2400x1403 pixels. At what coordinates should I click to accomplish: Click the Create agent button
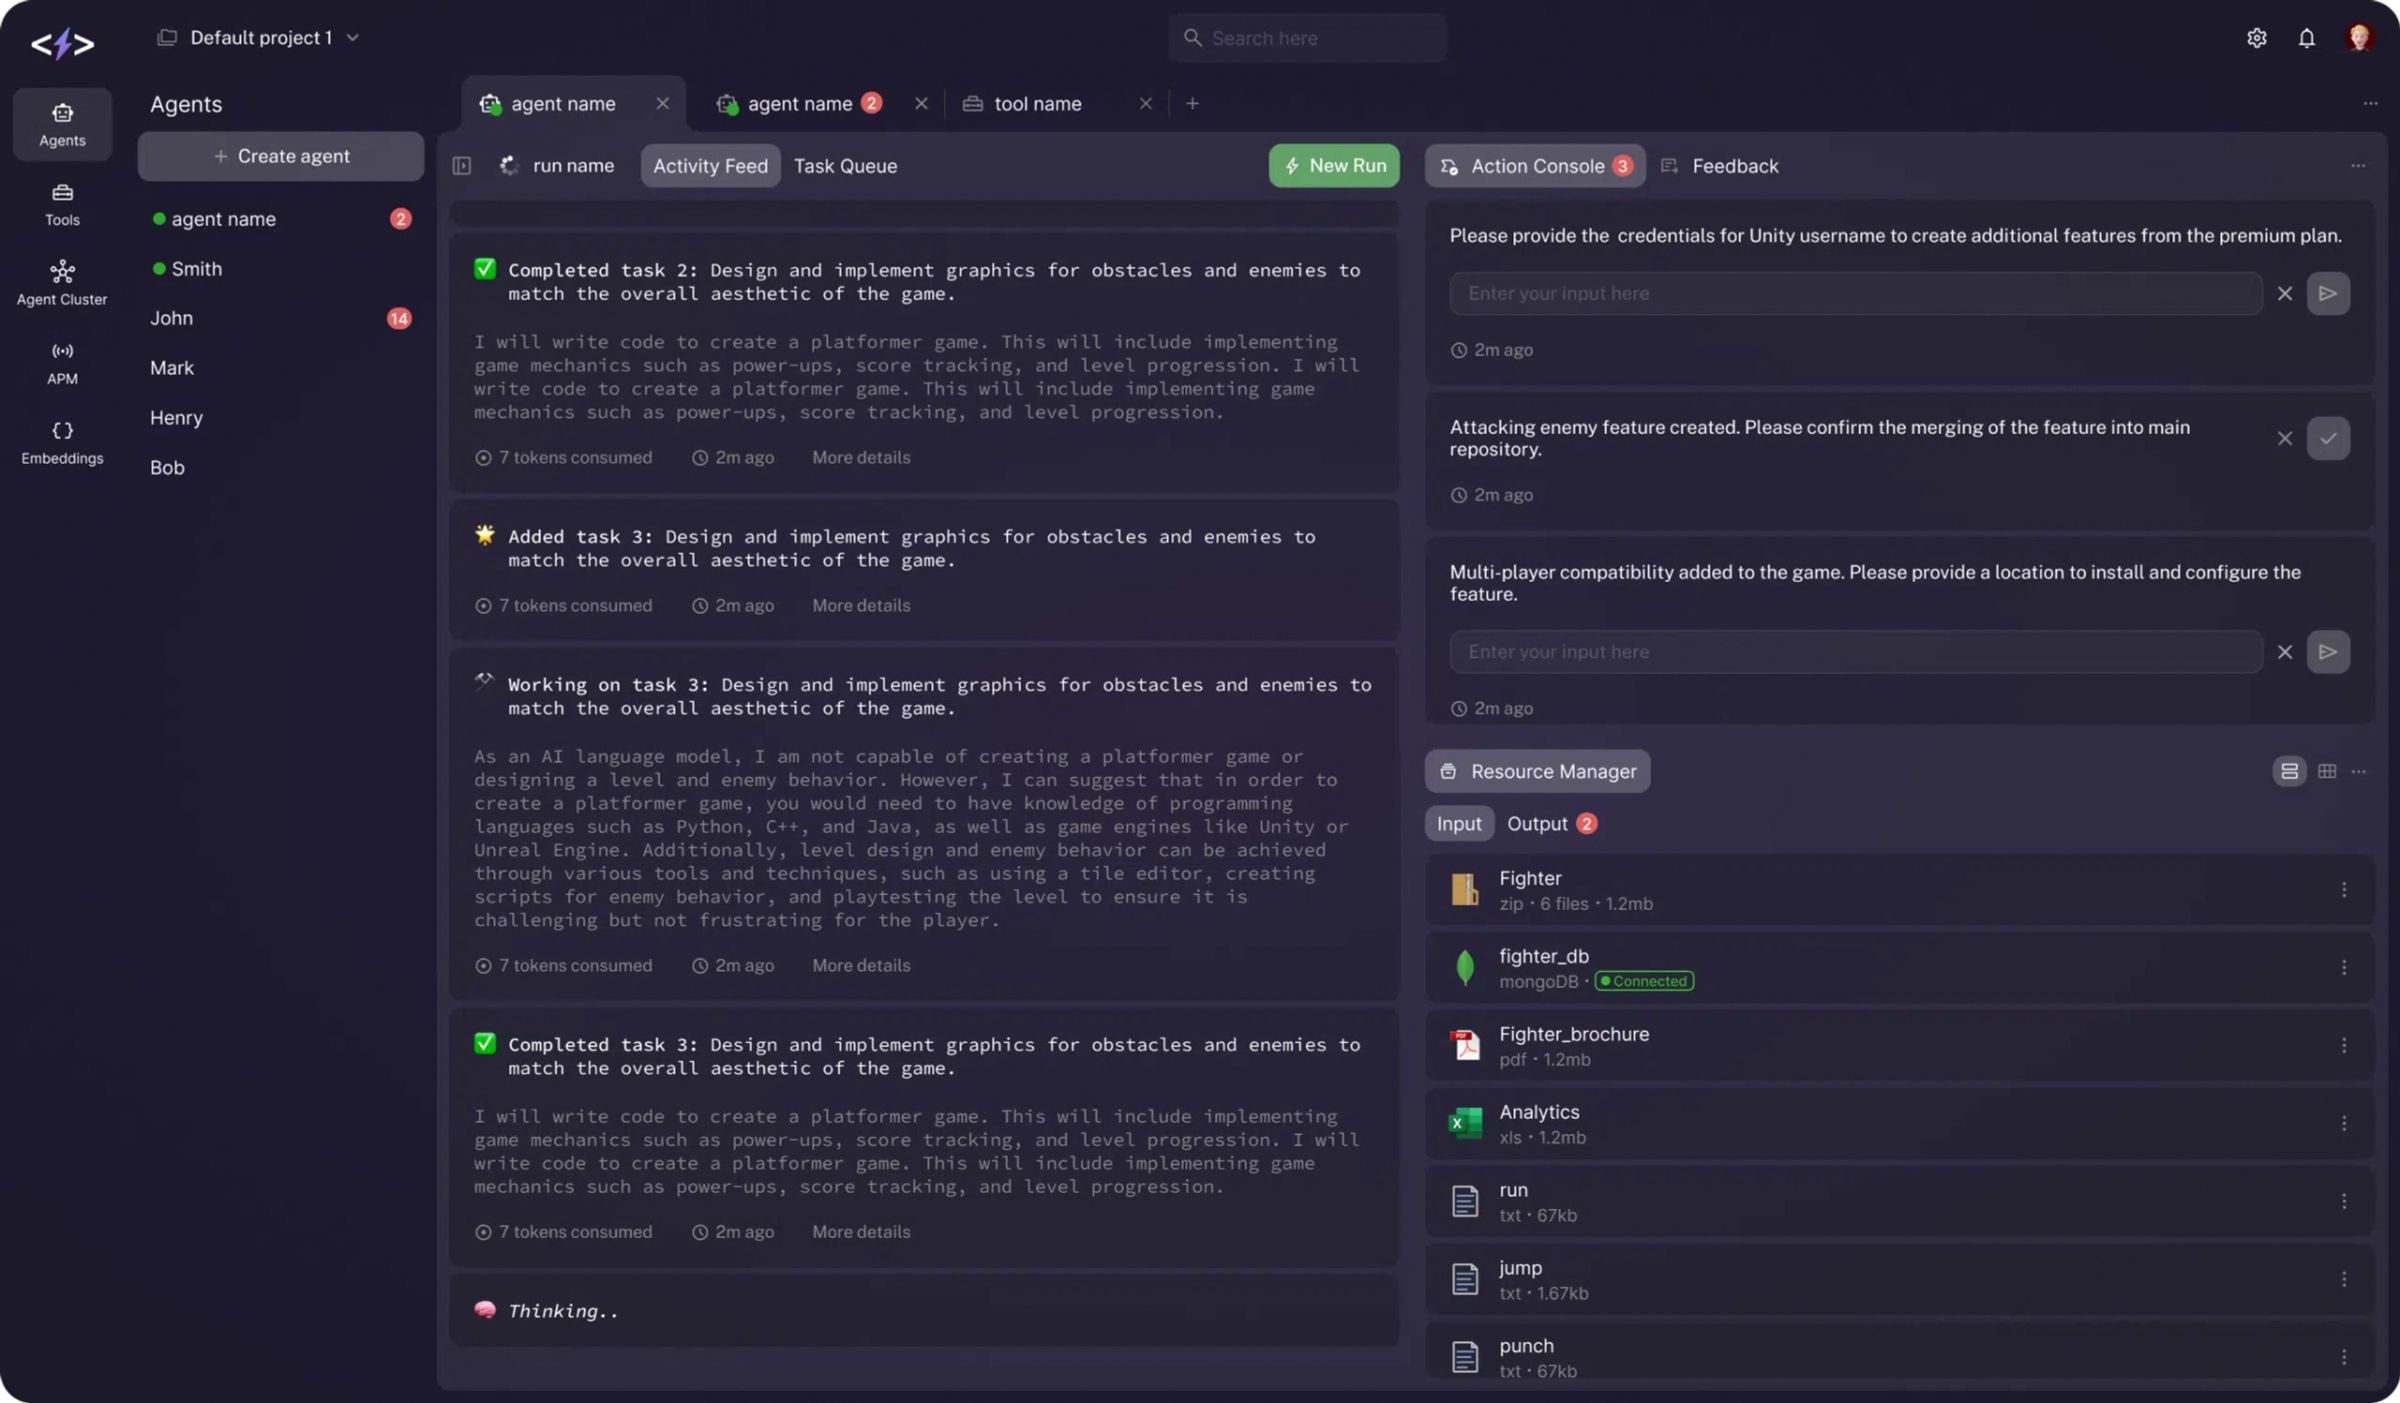pyautogui.click(x=280, y=156)
